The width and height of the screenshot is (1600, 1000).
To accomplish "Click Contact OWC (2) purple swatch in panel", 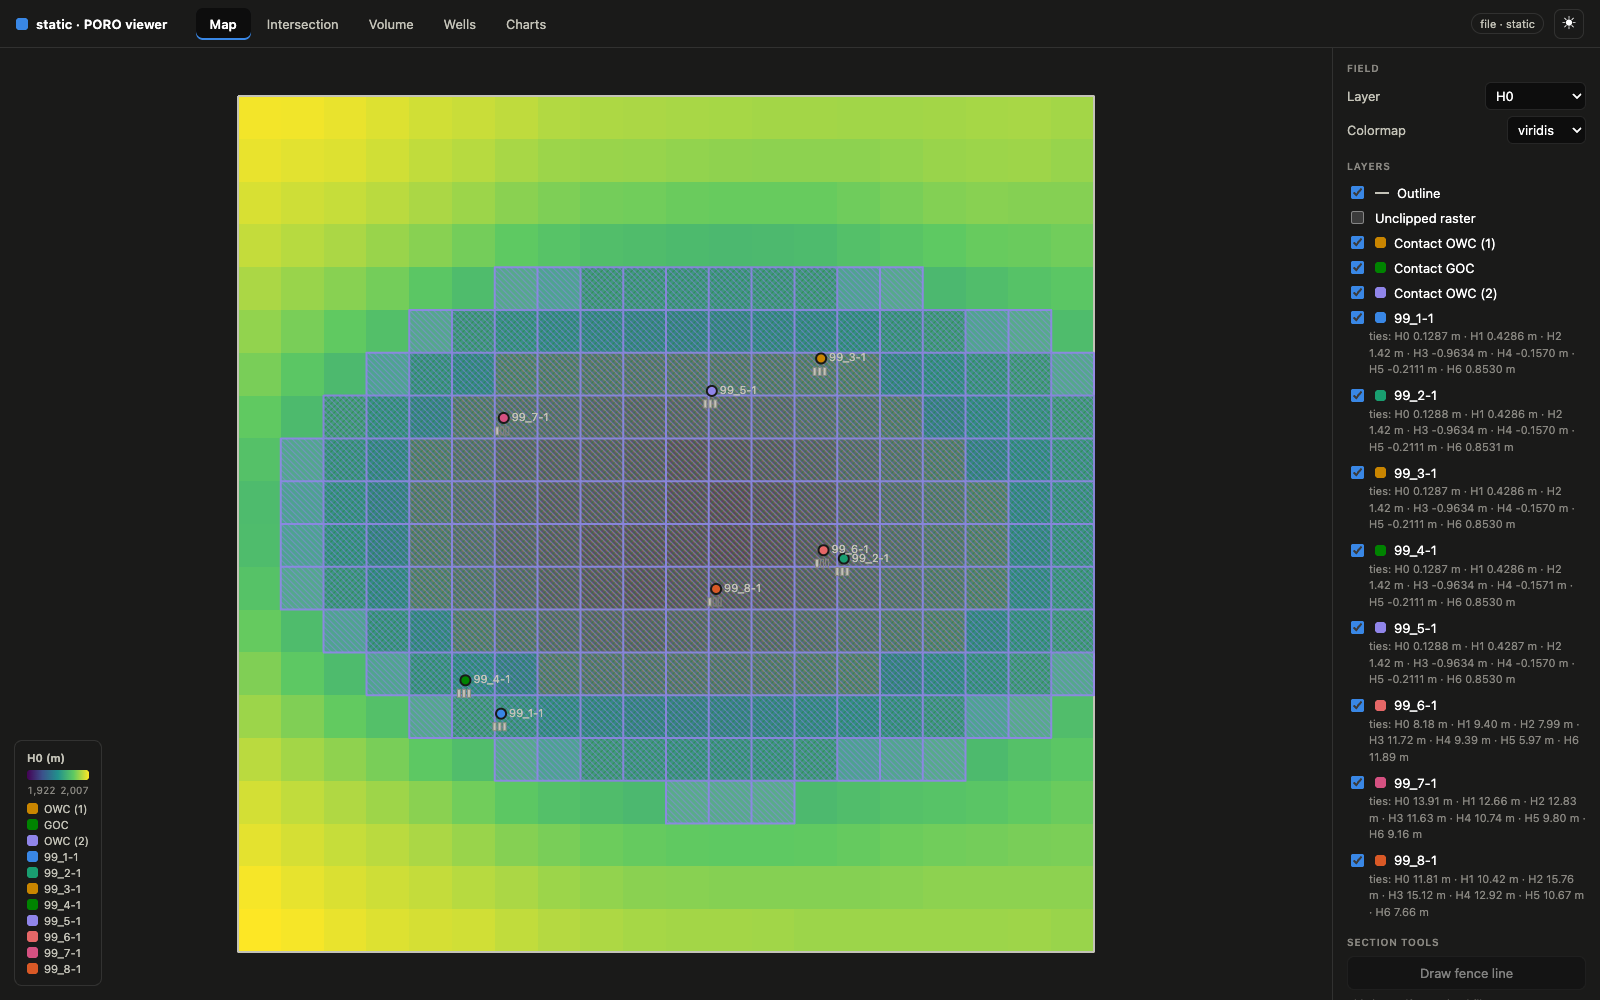I will 1380,293.
